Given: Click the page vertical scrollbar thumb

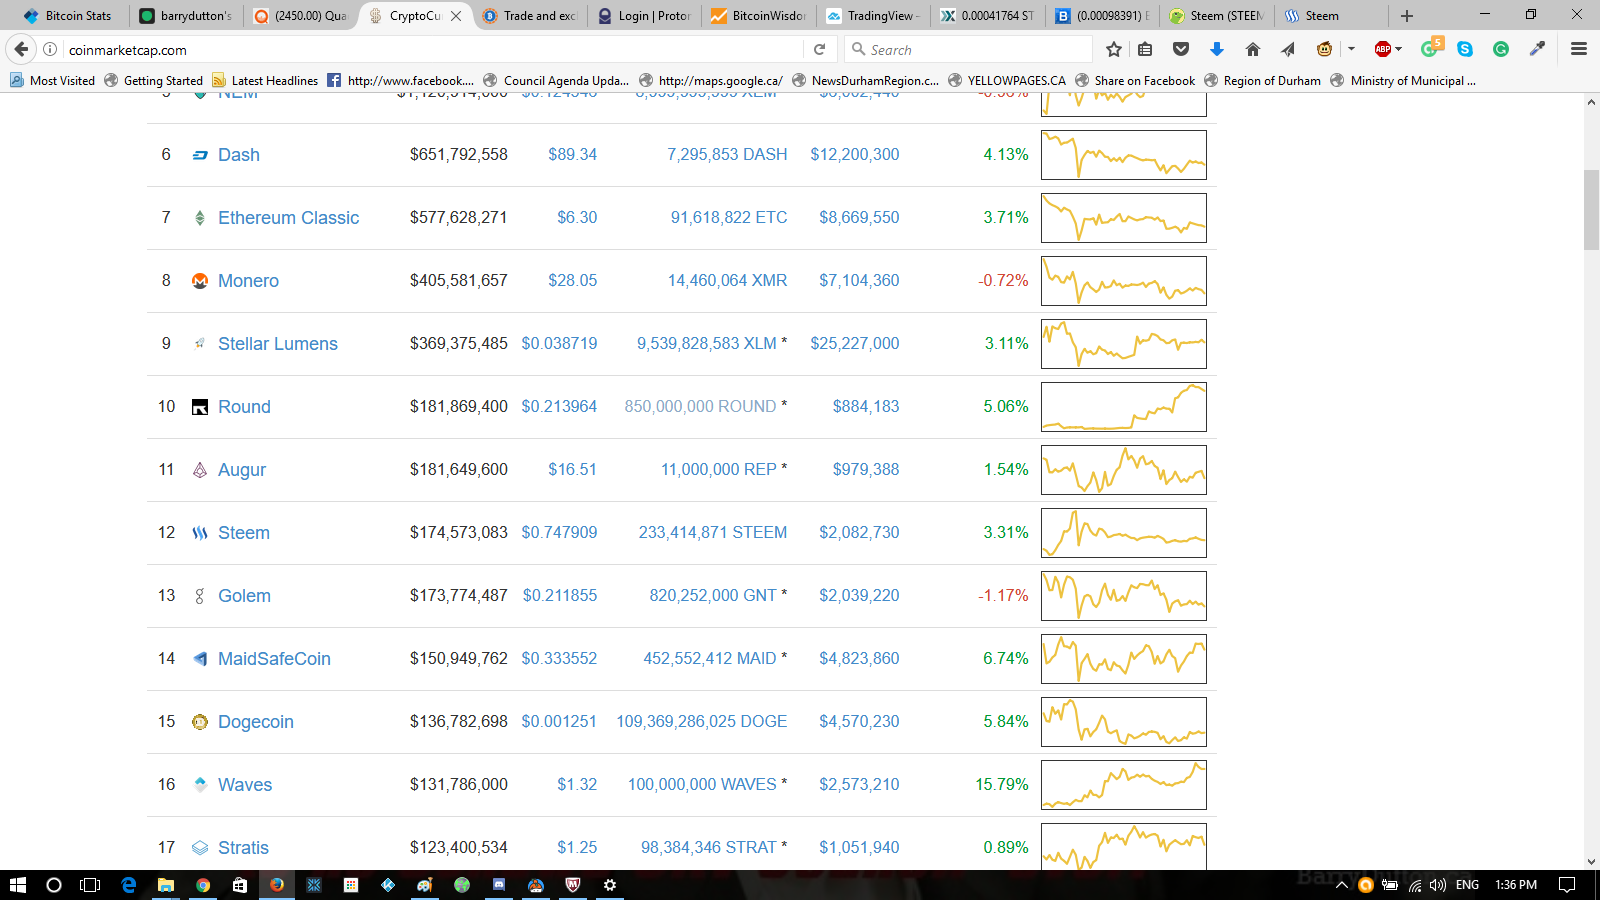Looking at the screenshot, I should pos(1591,210).
